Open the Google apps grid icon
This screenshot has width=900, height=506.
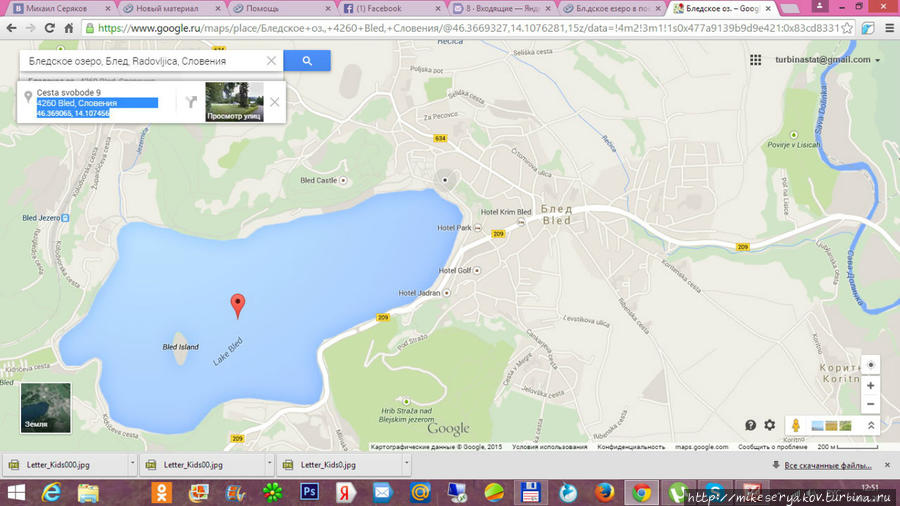click(756, 60)
